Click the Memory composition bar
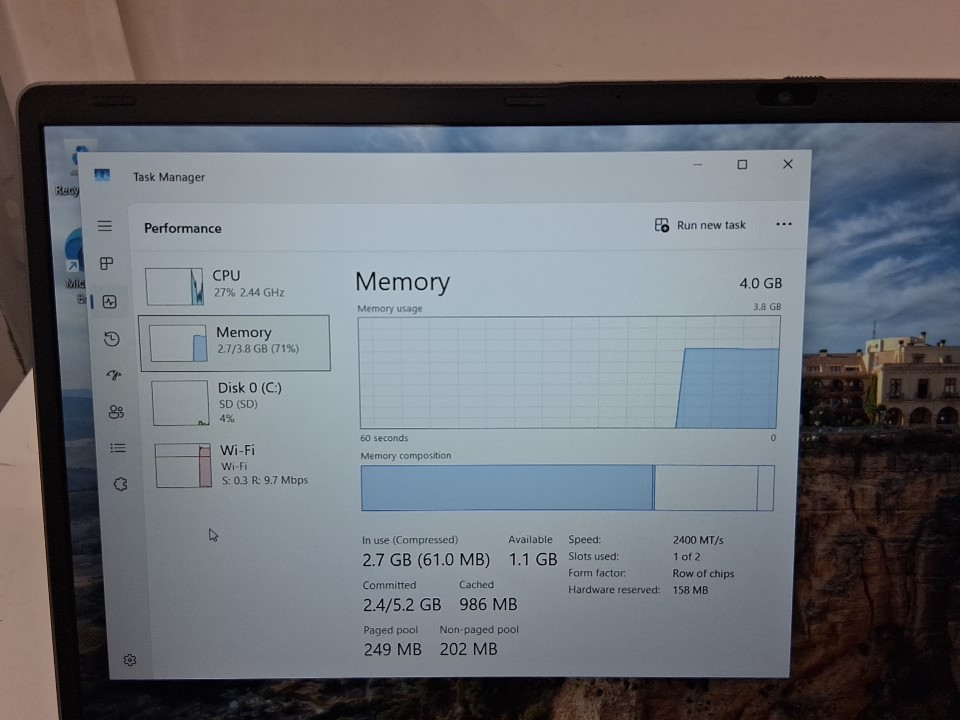This screenshot has width=960, height=720. (x=567, y=488)
